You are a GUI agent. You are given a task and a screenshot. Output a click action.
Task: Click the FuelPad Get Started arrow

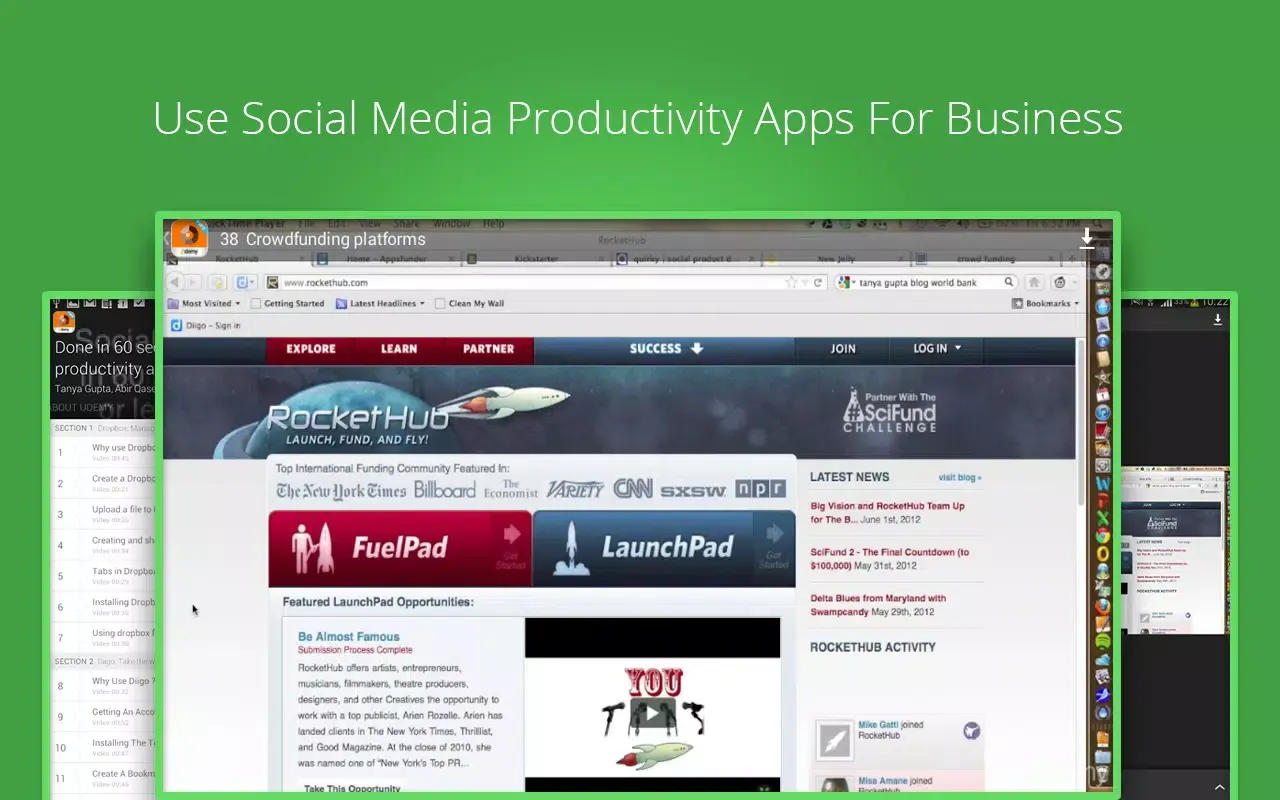(x=511, y=534)
